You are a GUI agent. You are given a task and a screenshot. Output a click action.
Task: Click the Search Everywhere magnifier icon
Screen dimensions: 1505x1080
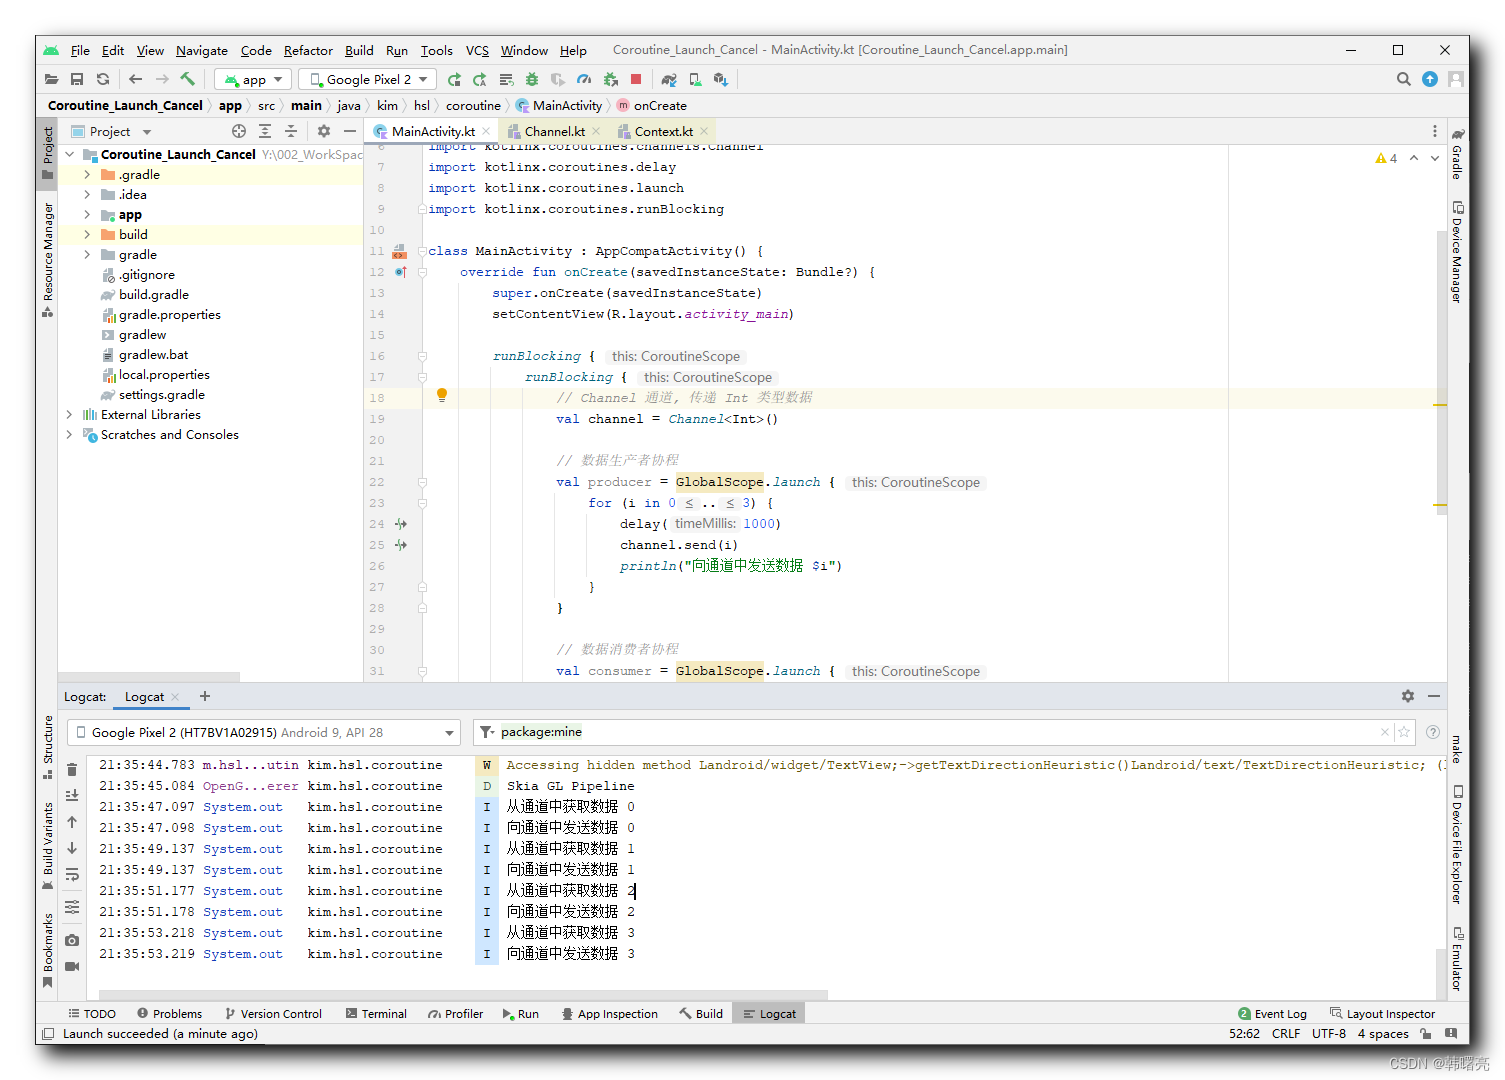click(x=1404, y=79)
